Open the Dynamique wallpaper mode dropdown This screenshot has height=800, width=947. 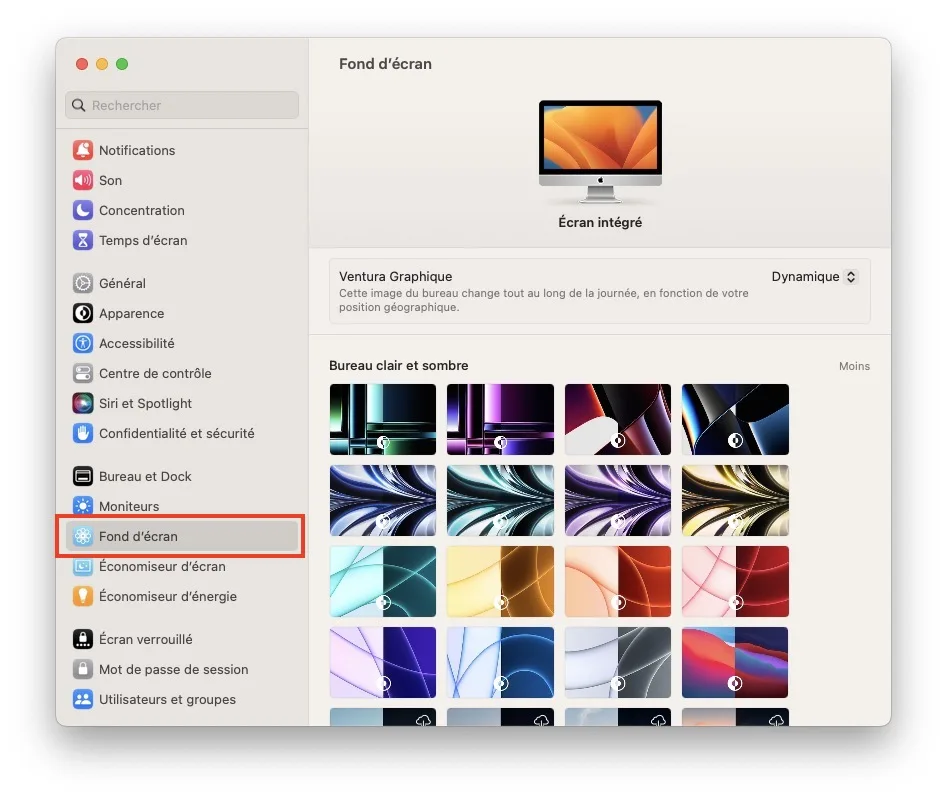pyautogui.click(x=814, y=277)
